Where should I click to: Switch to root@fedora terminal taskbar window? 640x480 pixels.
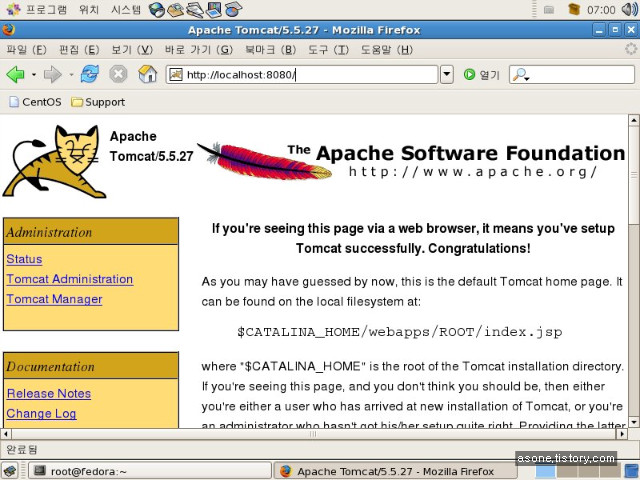click(149, 471)
